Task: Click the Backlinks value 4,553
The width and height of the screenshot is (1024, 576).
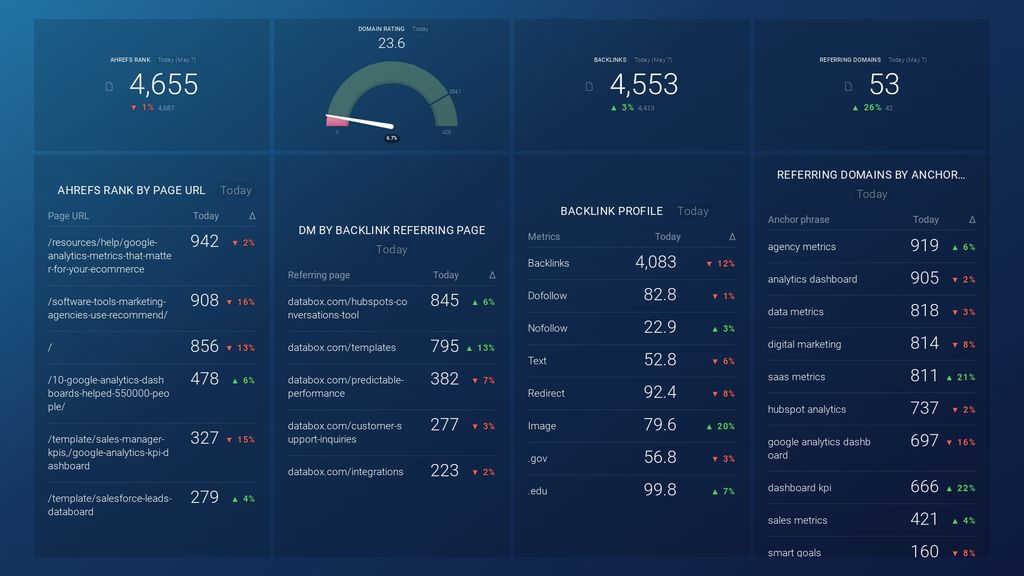Action: (x=644, y=84)
